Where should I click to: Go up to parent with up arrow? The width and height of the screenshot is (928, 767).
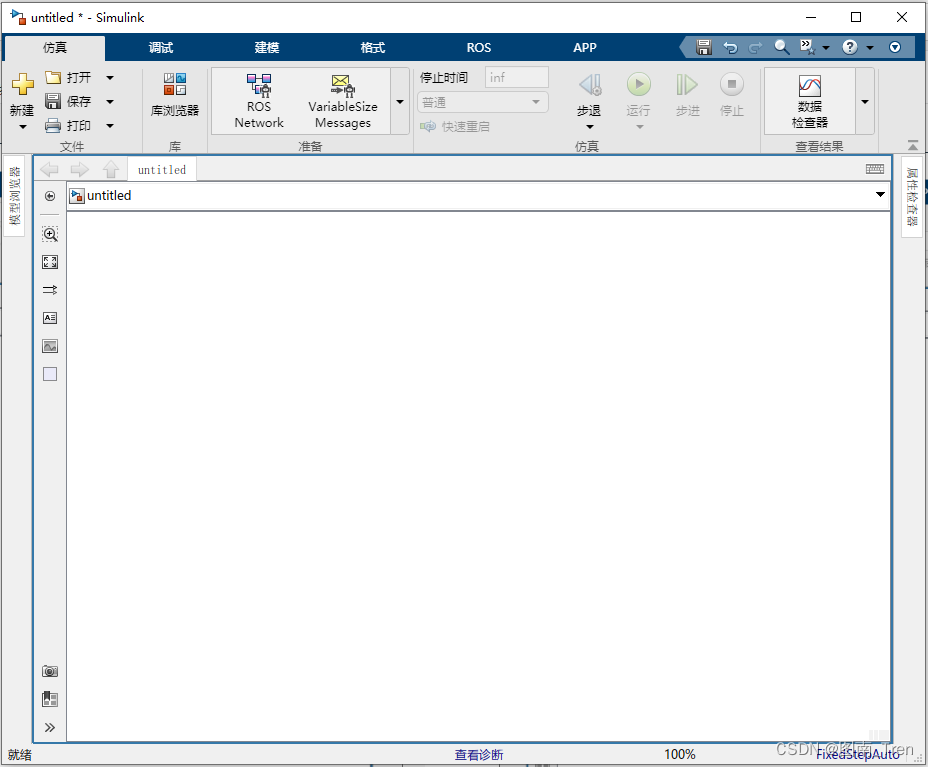point(111,169)
